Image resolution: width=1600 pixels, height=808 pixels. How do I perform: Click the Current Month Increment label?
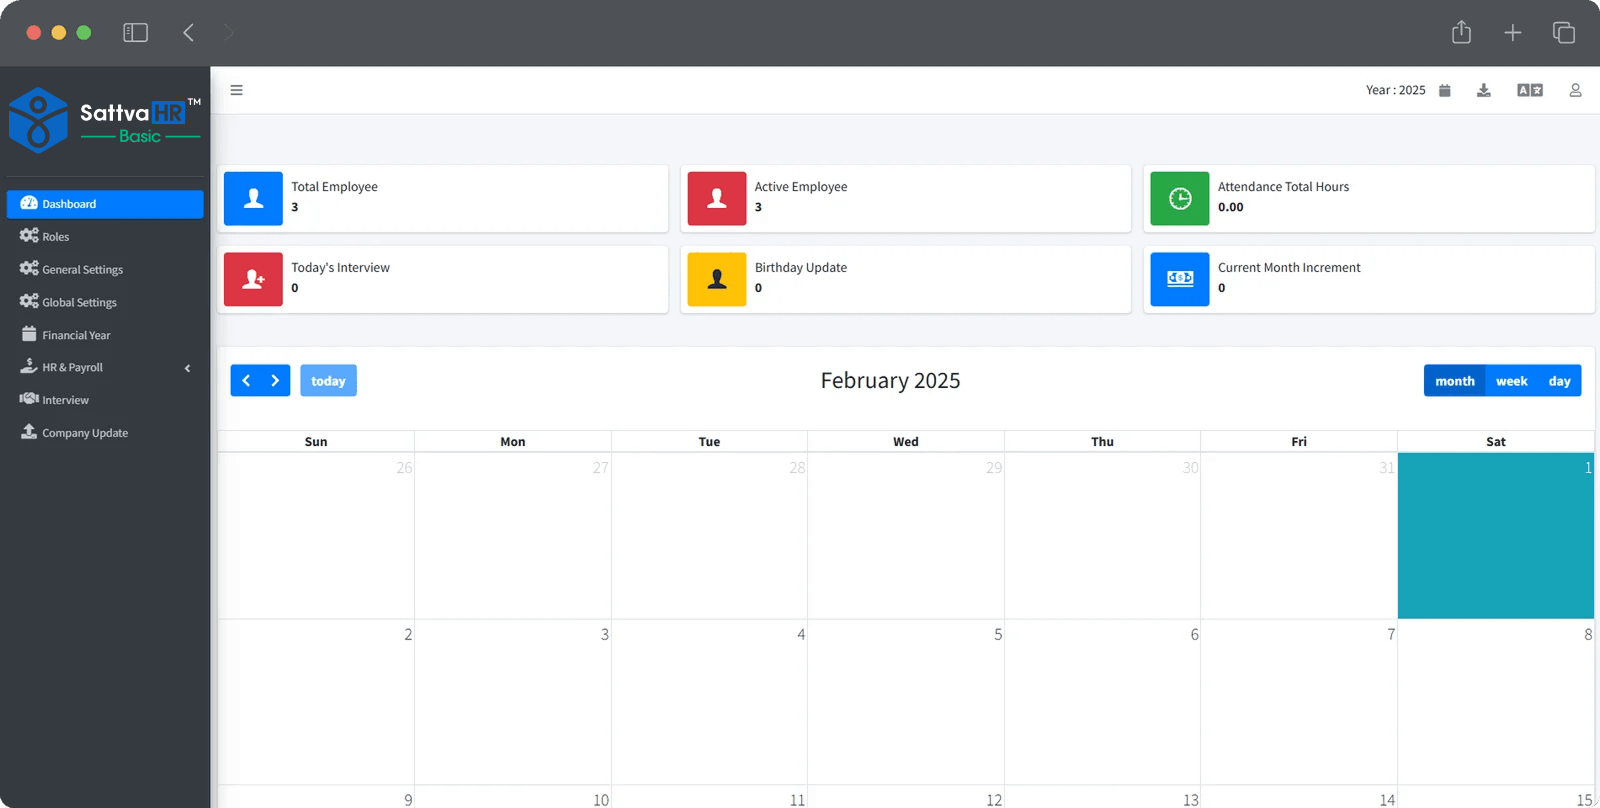click(1289, 268)
